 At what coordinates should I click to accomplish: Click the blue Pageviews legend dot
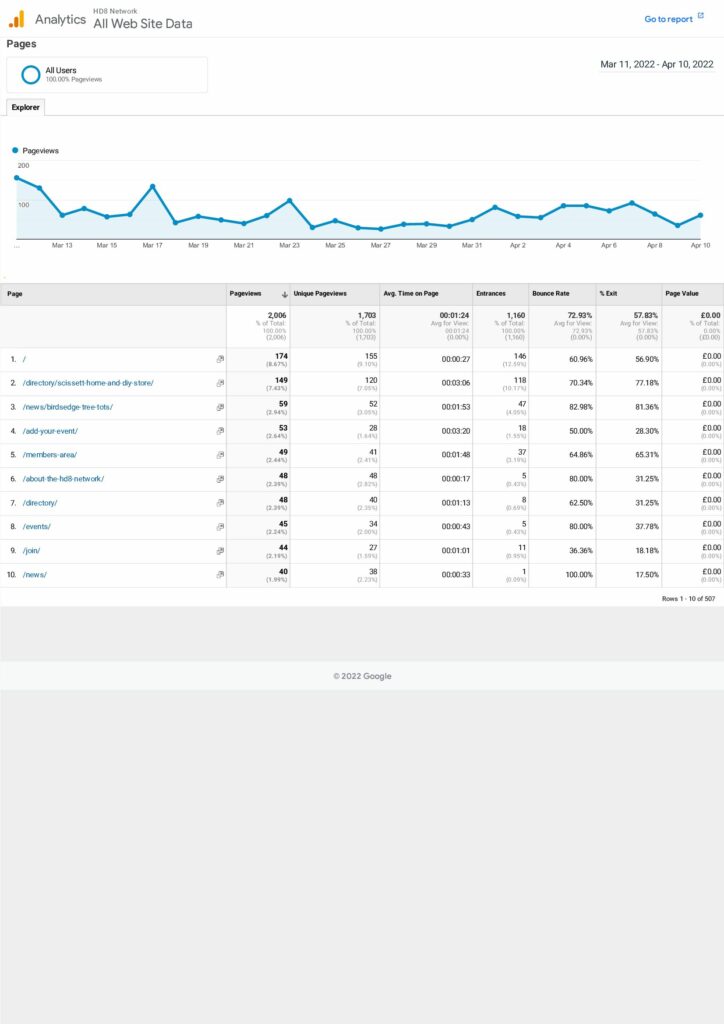tap(15, 150)
